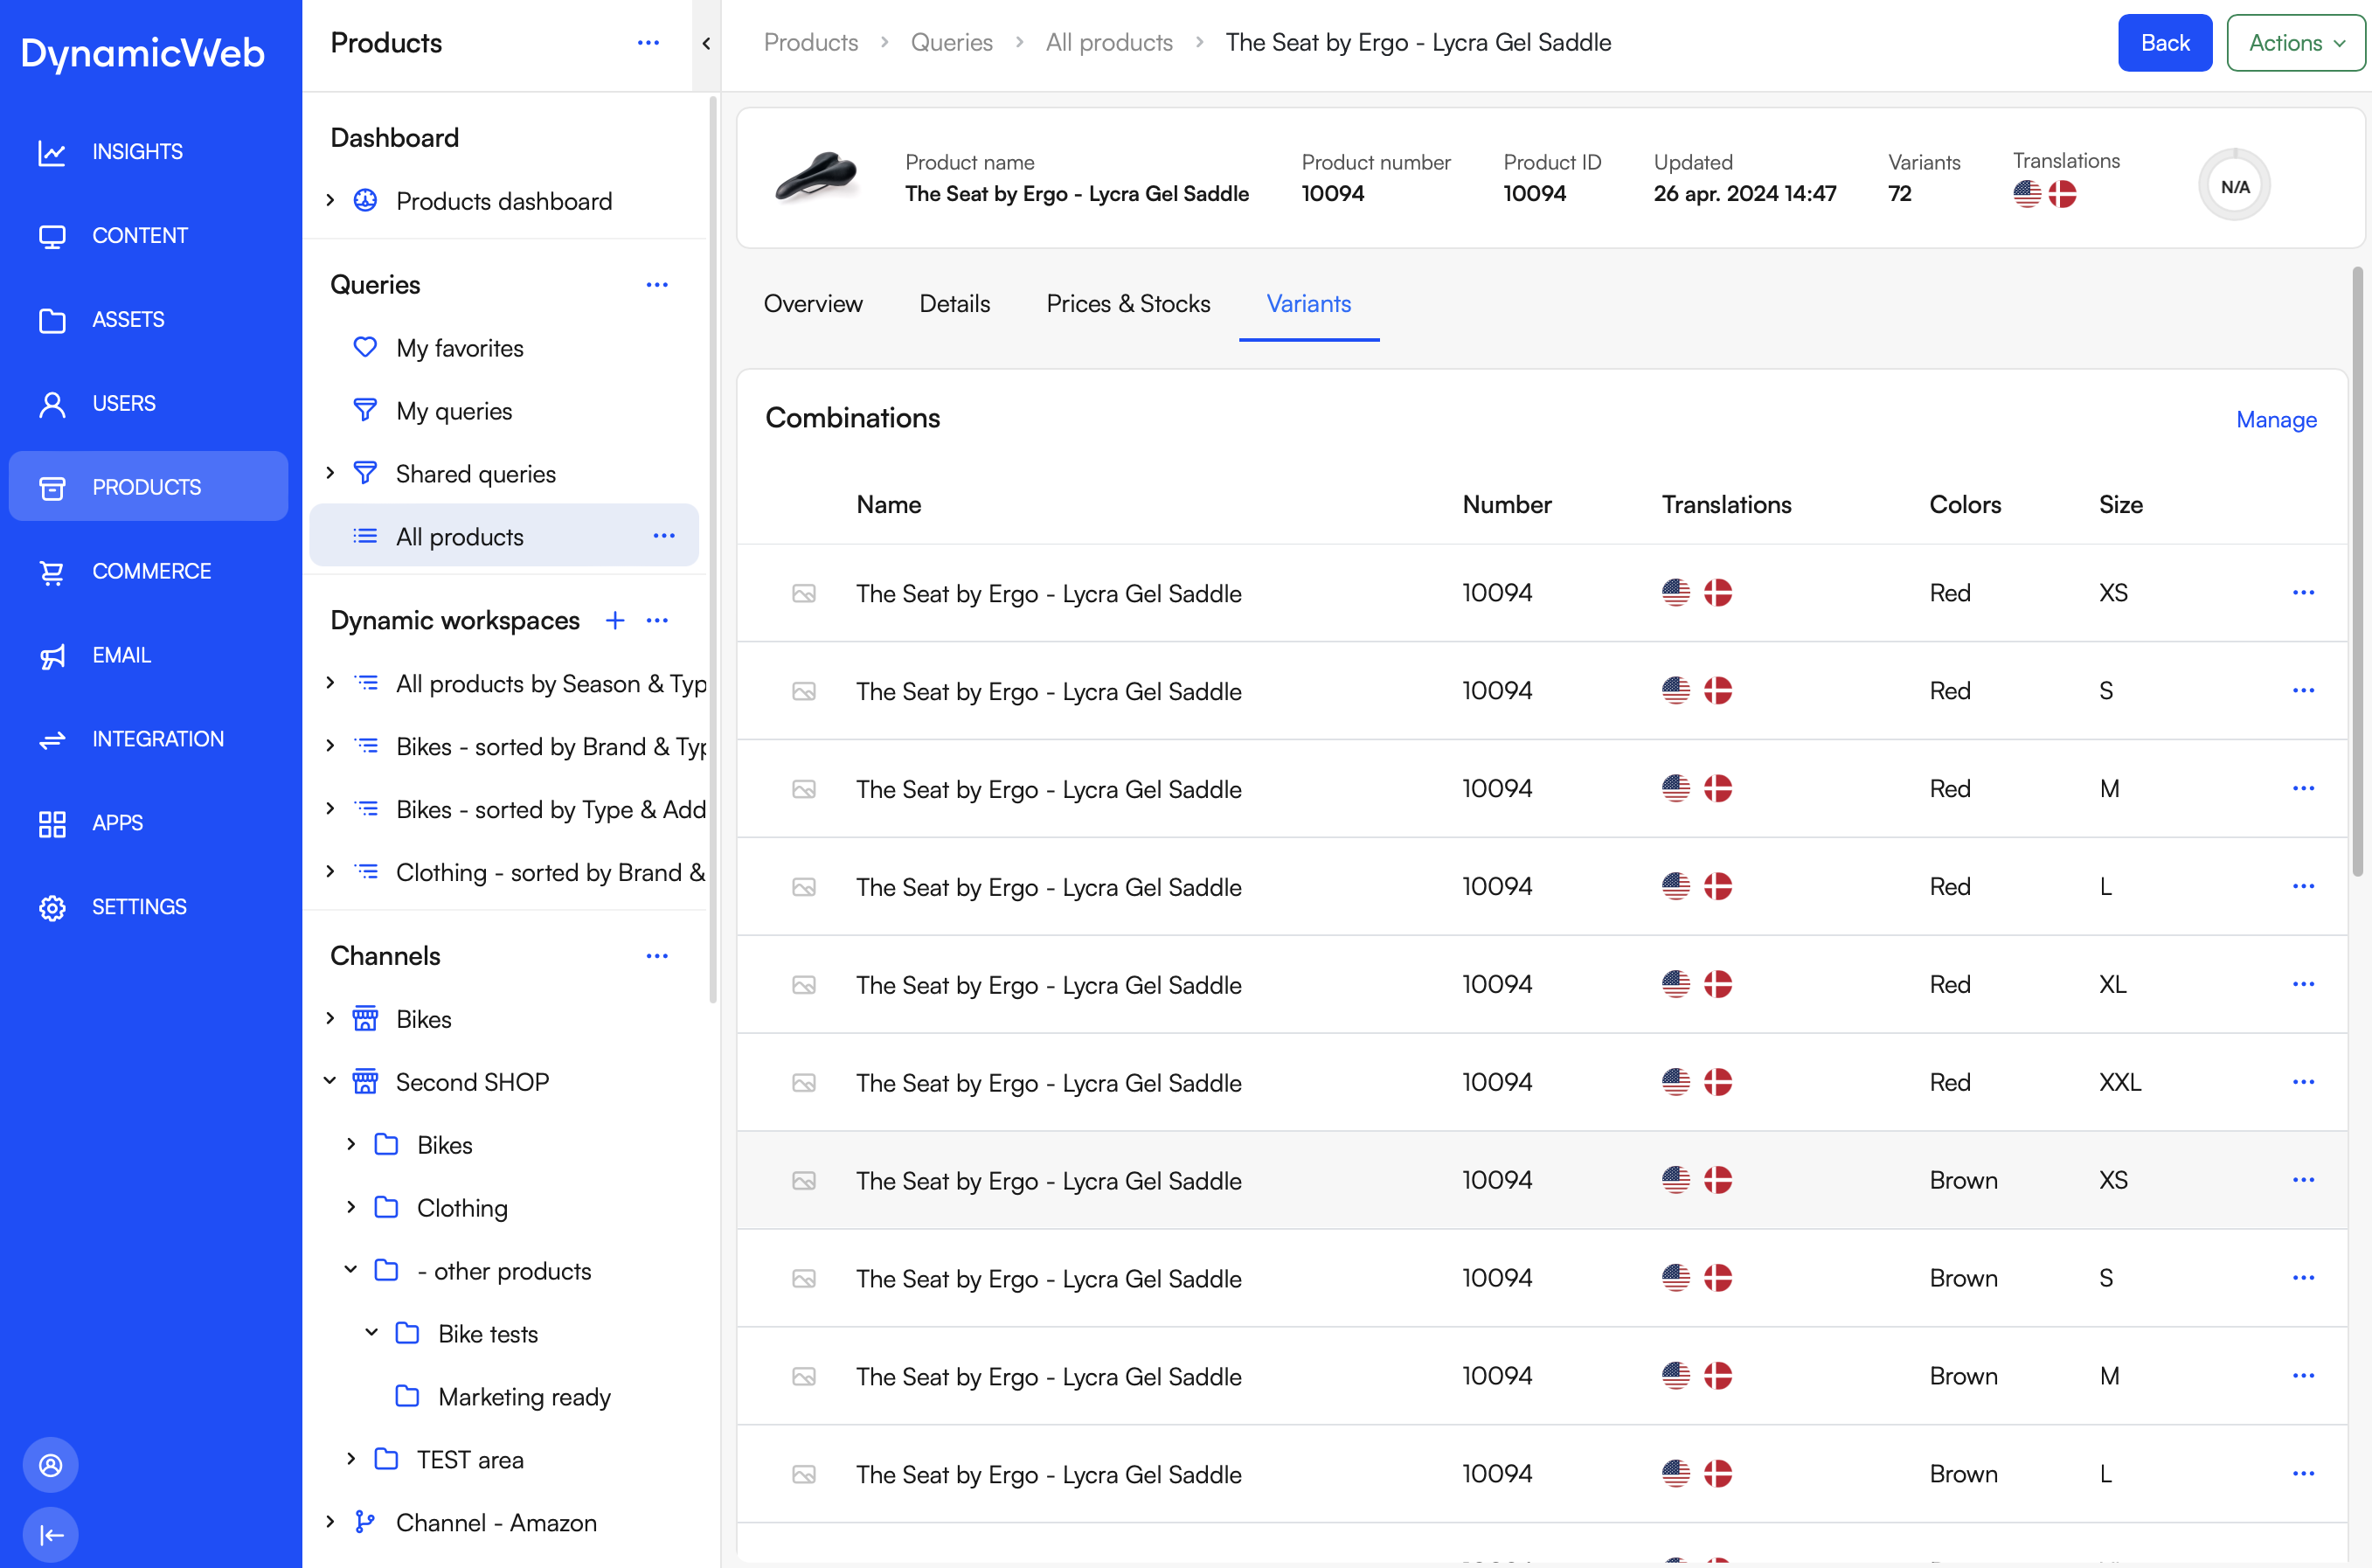Open the Apps grid icon
The width and height of the screenshot is (2372, 1568).
point(52,824)
